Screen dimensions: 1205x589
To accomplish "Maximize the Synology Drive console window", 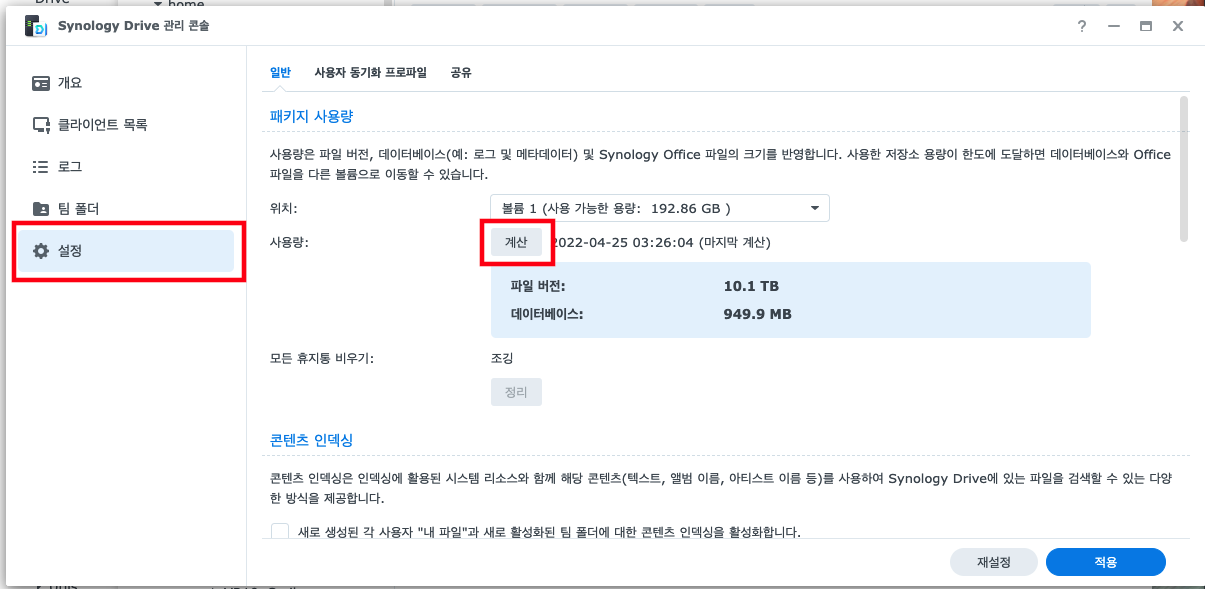I will tap(1146, 27).
